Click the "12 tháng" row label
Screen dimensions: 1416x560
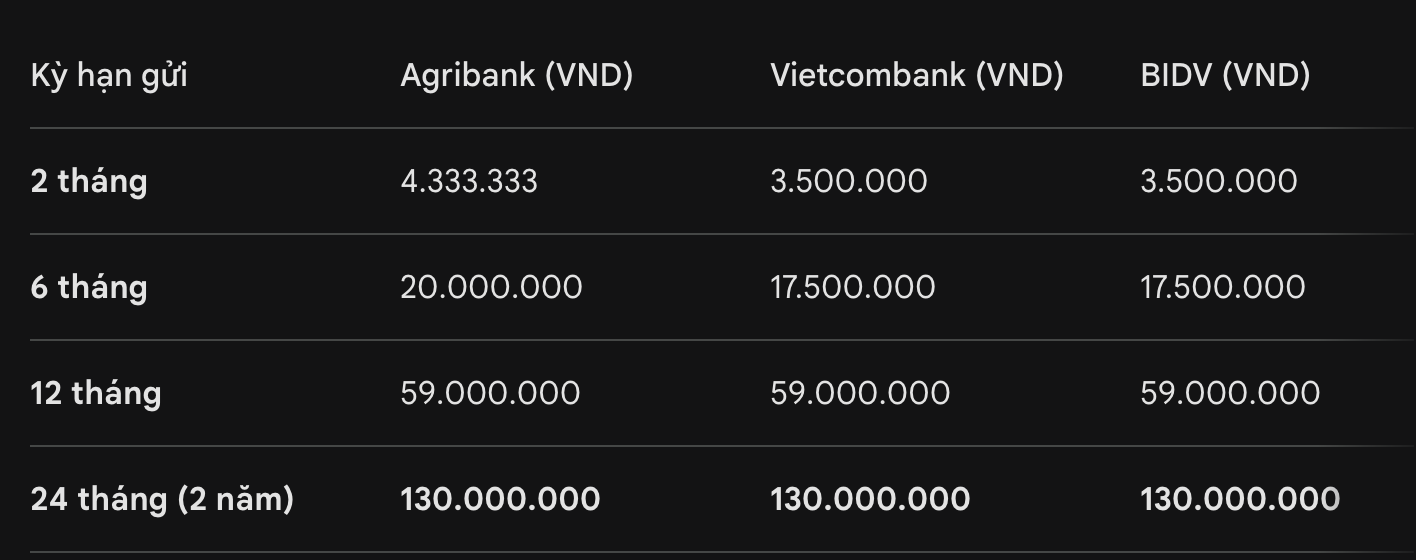point(96,393)
